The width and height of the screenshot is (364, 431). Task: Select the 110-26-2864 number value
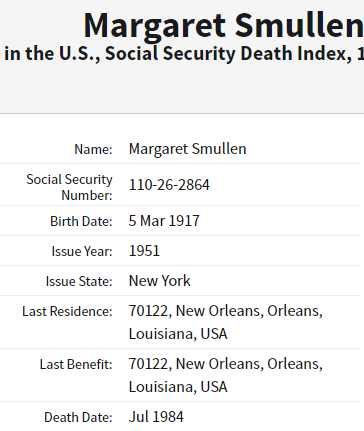[169, 185]
